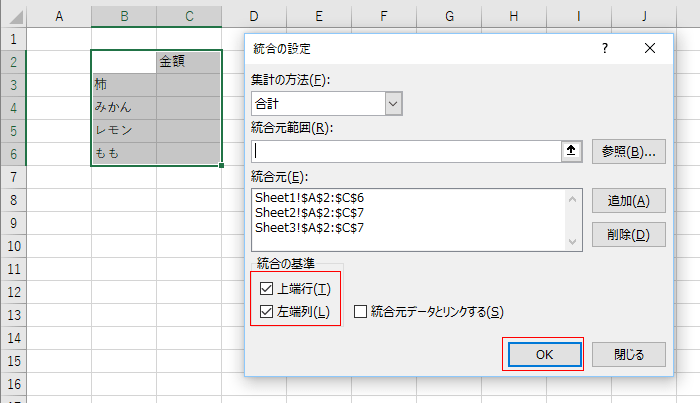This screenshot has height=403, width=700.
Task: Click the 削除 delete button
Action: [x=628, y=235]
